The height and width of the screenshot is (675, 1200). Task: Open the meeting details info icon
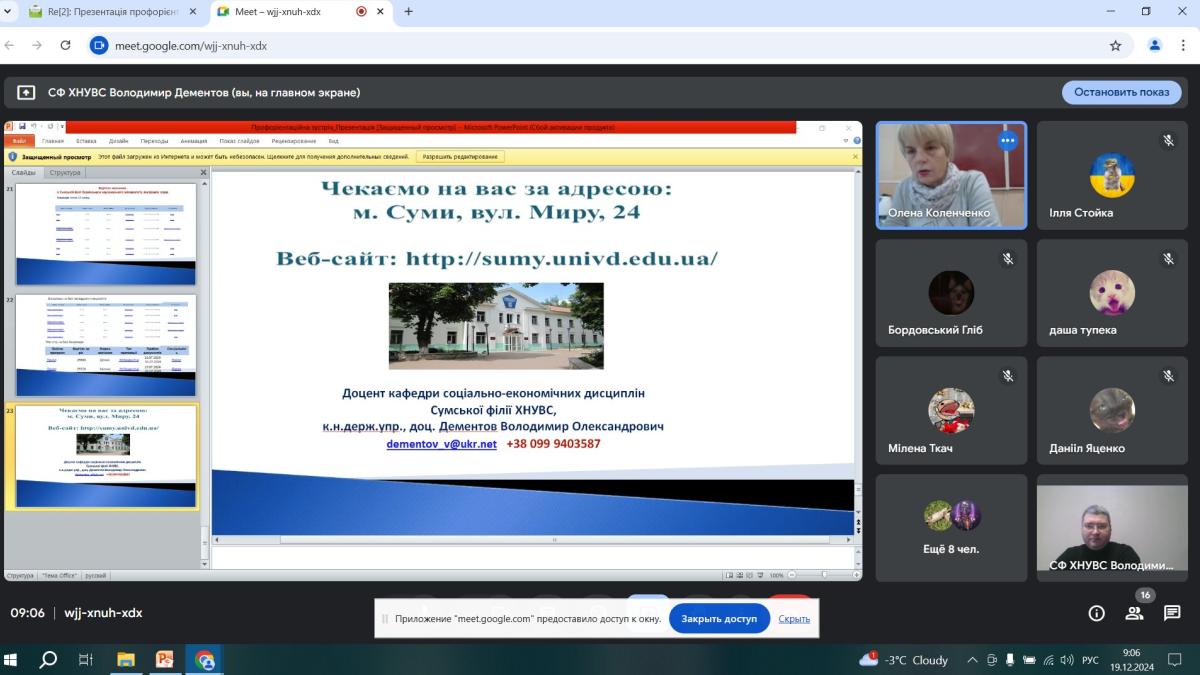1096,613
